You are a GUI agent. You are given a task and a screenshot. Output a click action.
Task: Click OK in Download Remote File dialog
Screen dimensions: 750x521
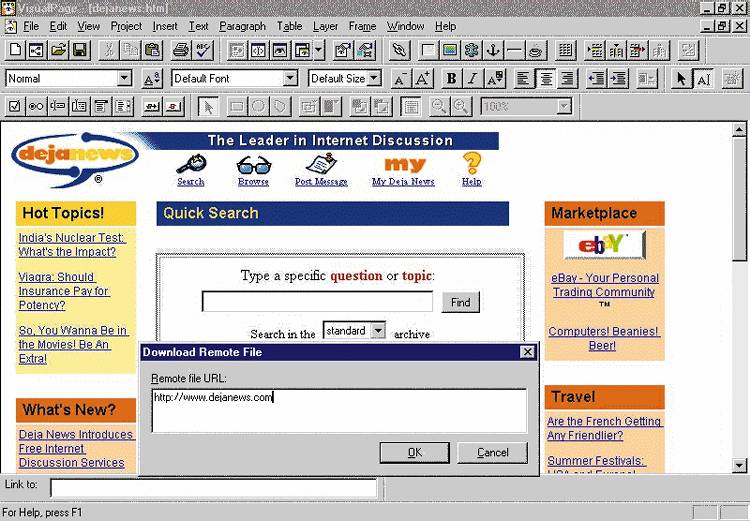(x=415, y=453)
